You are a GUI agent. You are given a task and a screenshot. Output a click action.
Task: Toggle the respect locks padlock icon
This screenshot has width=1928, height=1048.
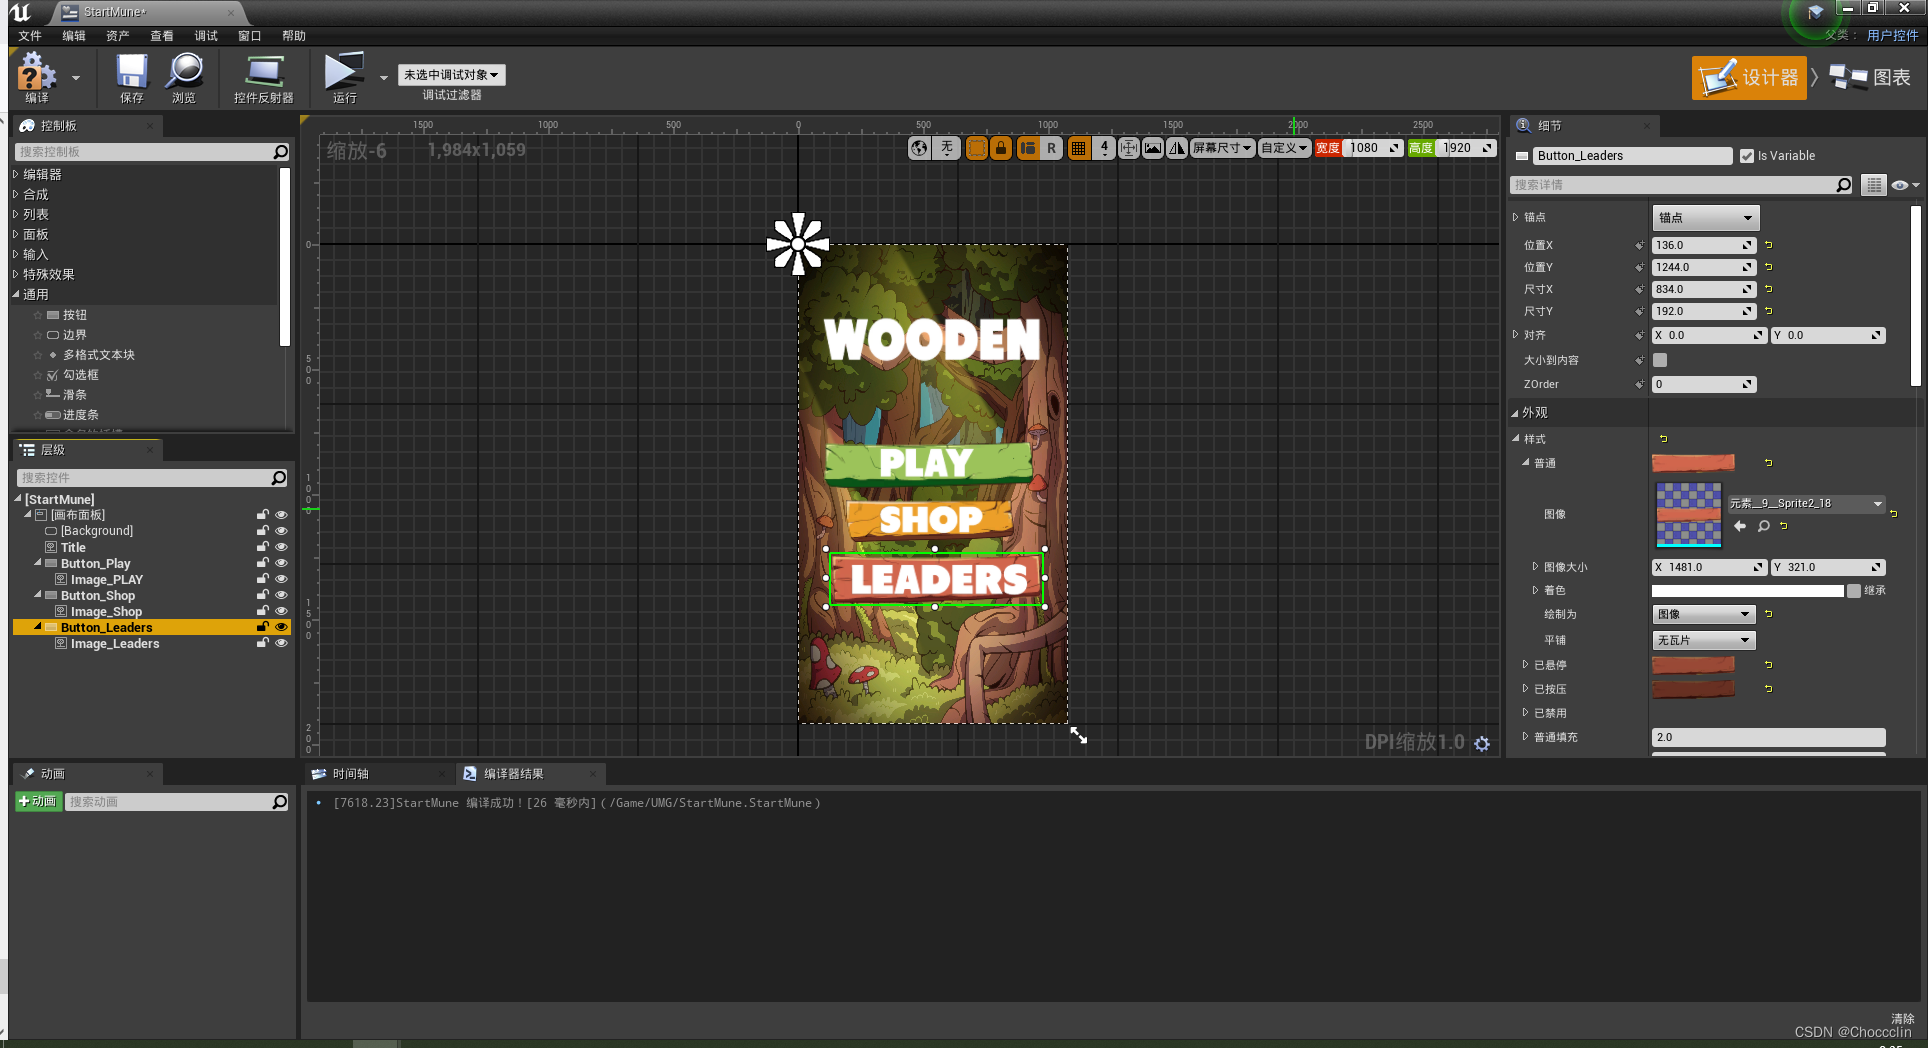(x=1001, y=148)
